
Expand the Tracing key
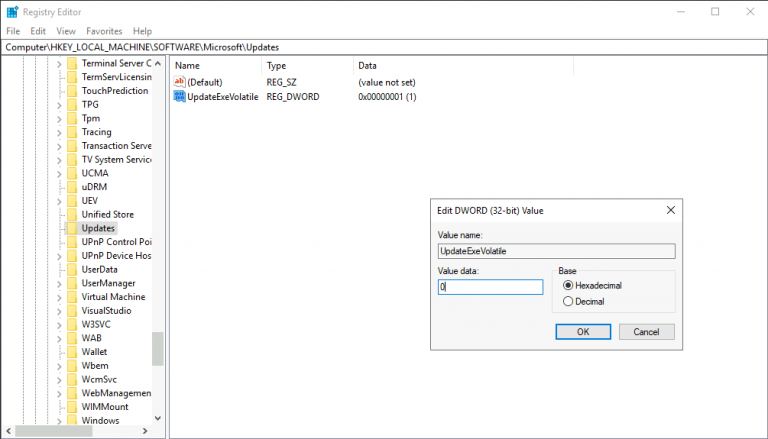[59, 132]
